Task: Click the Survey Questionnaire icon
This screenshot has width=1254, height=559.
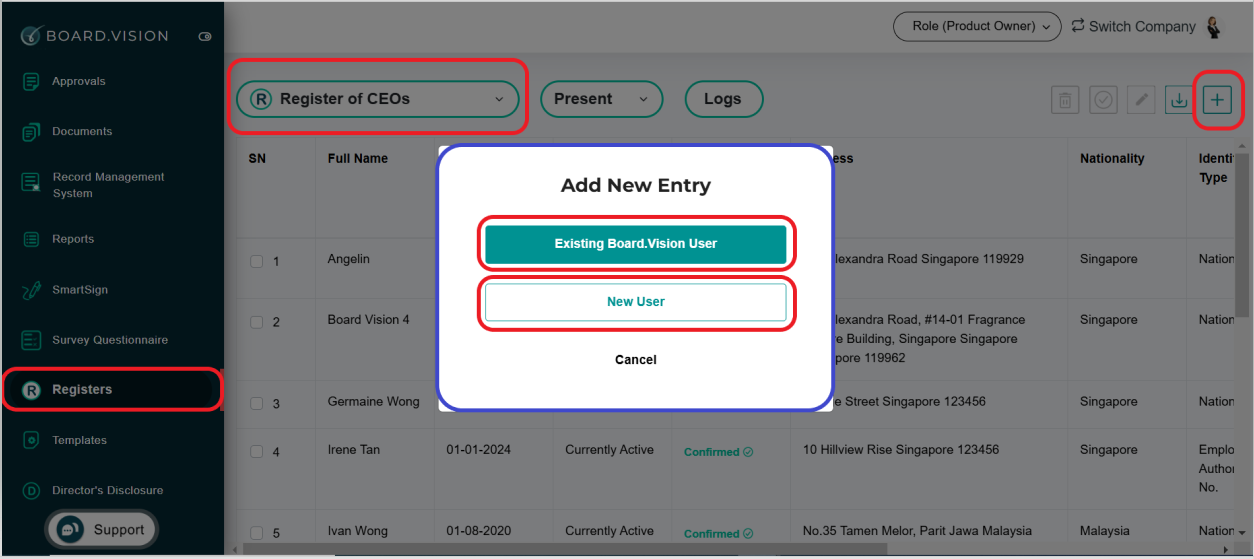Action: pyautogui.click(x=31, y=340)
